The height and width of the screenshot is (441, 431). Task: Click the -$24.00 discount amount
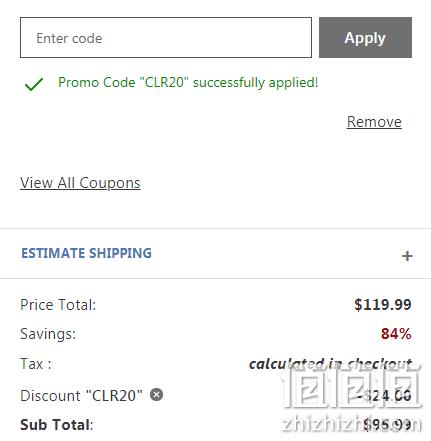coord(384,396)
